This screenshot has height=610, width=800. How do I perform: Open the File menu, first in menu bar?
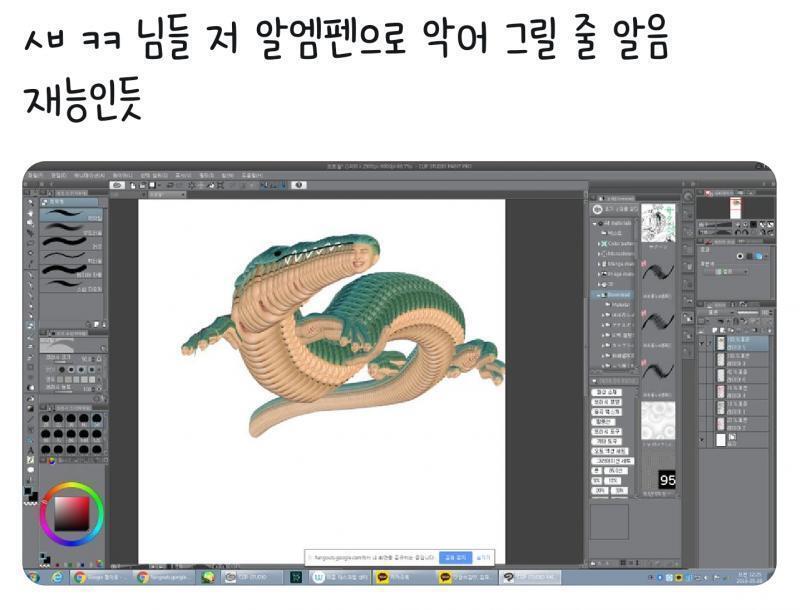(37, 175)
